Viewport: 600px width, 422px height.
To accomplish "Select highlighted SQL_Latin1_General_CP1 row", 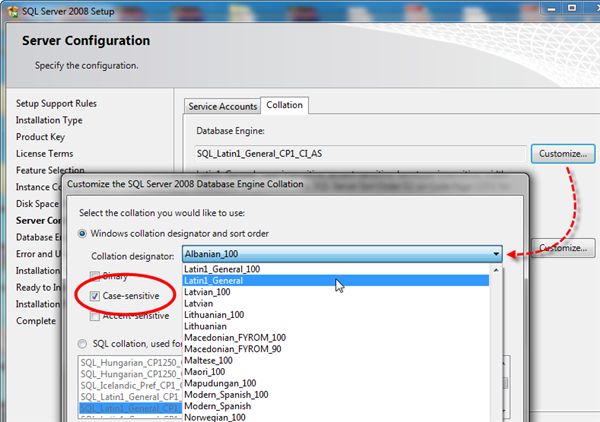I will click(x=130, y=408).
